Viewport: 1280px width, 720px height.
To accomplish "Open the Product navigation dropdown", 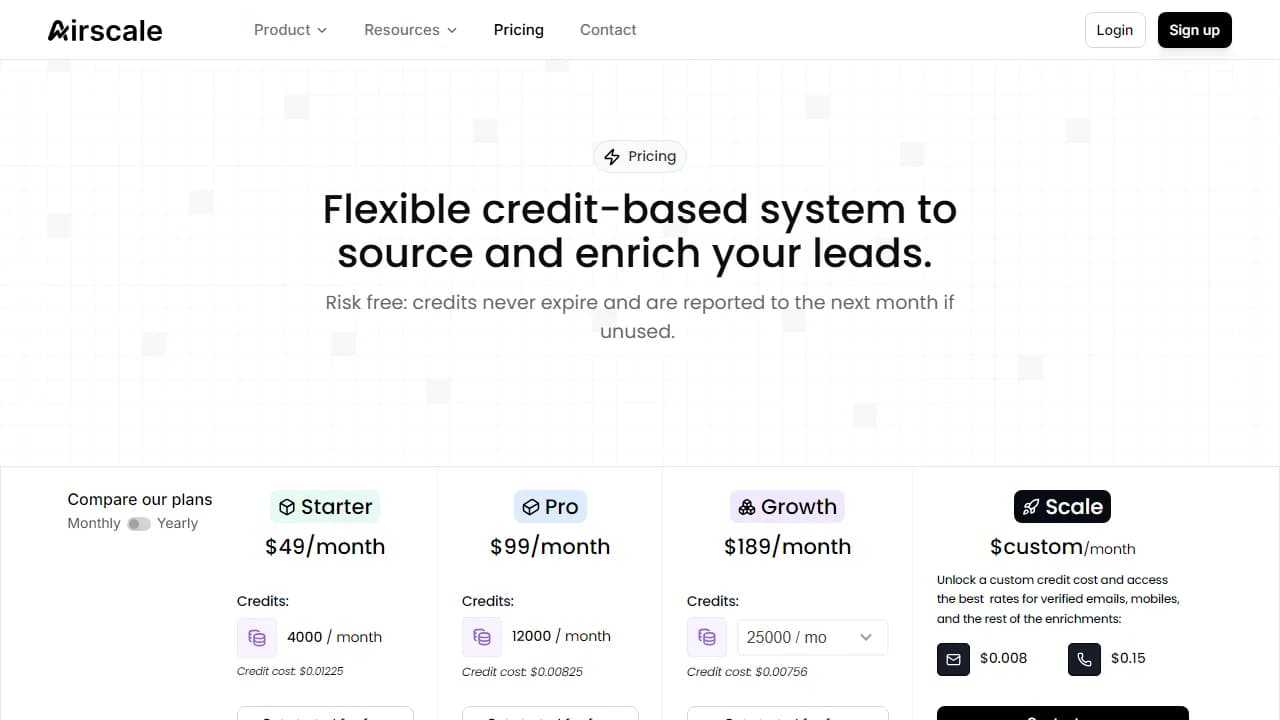I will [289, 30].
